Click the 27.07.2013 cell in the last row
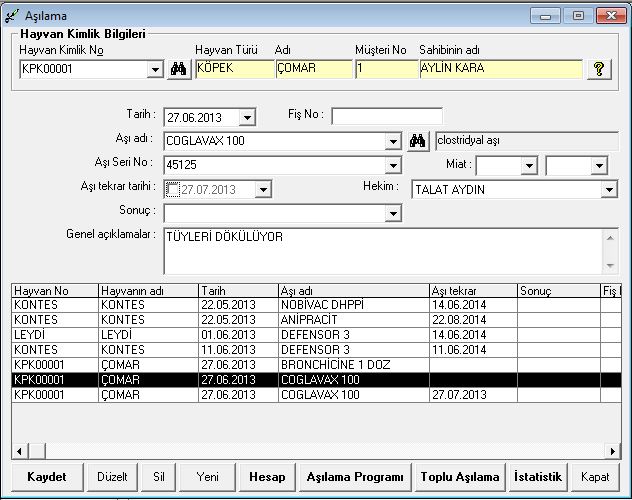Viewport: 632px width, 500px height. coord(473,395)
